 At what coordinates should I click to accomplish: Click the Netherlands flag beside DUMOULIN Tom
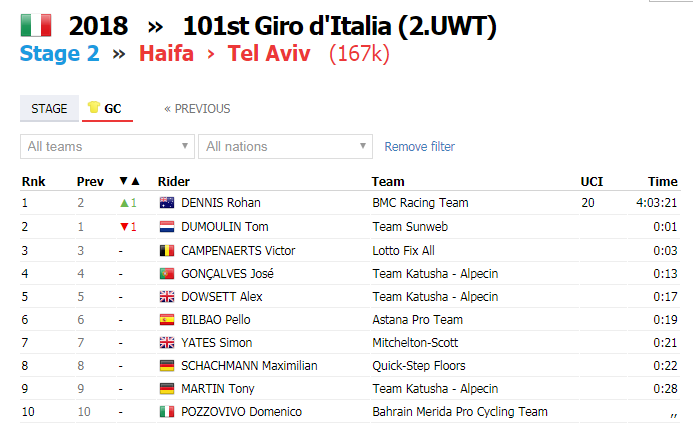167,227
